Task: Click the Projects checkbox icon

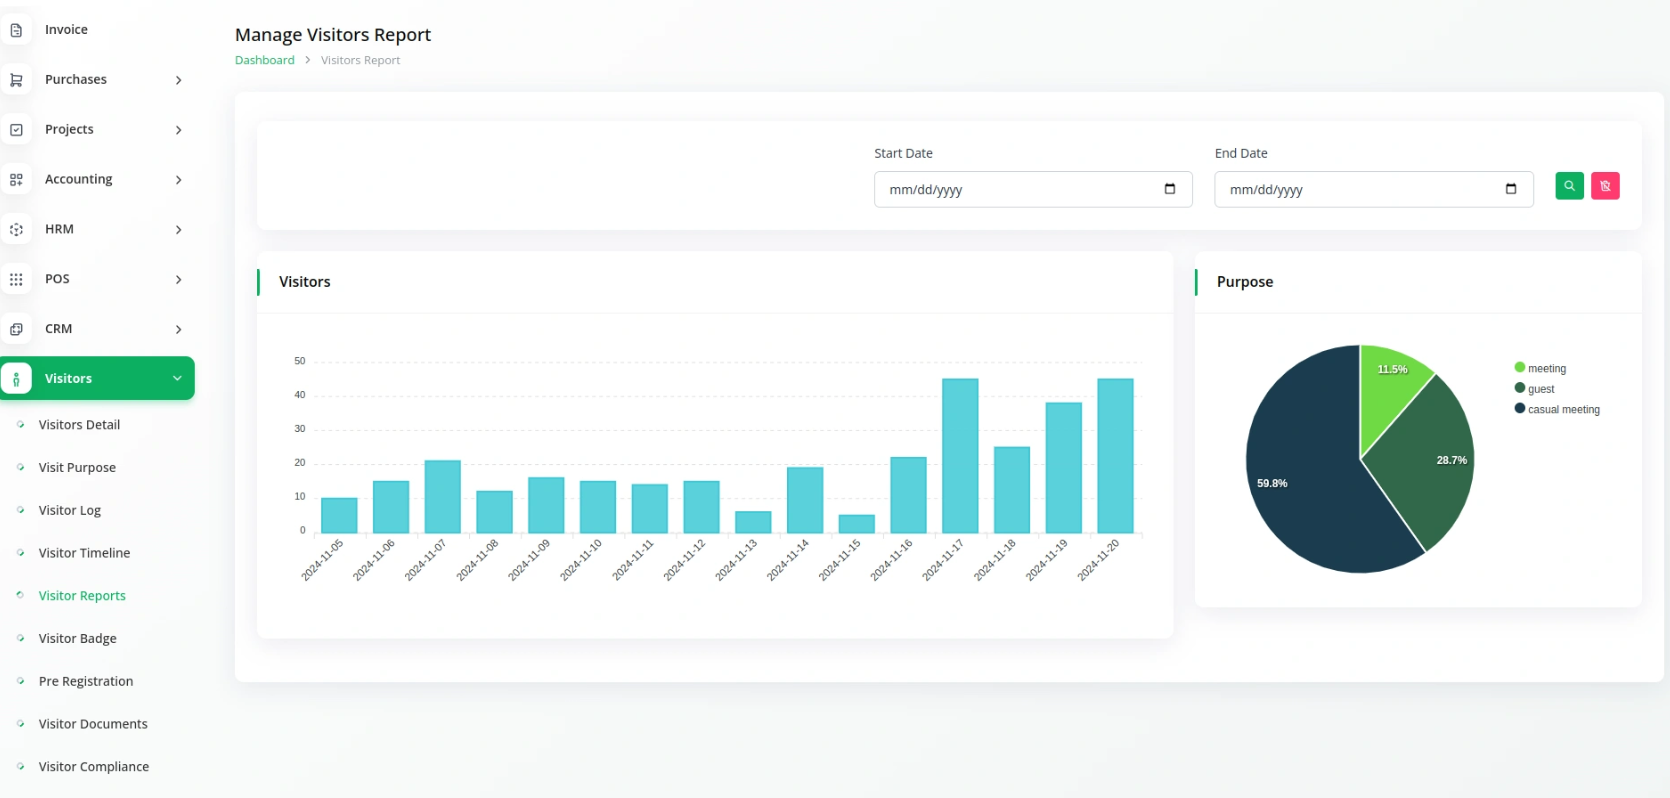Action: point(16,130)
